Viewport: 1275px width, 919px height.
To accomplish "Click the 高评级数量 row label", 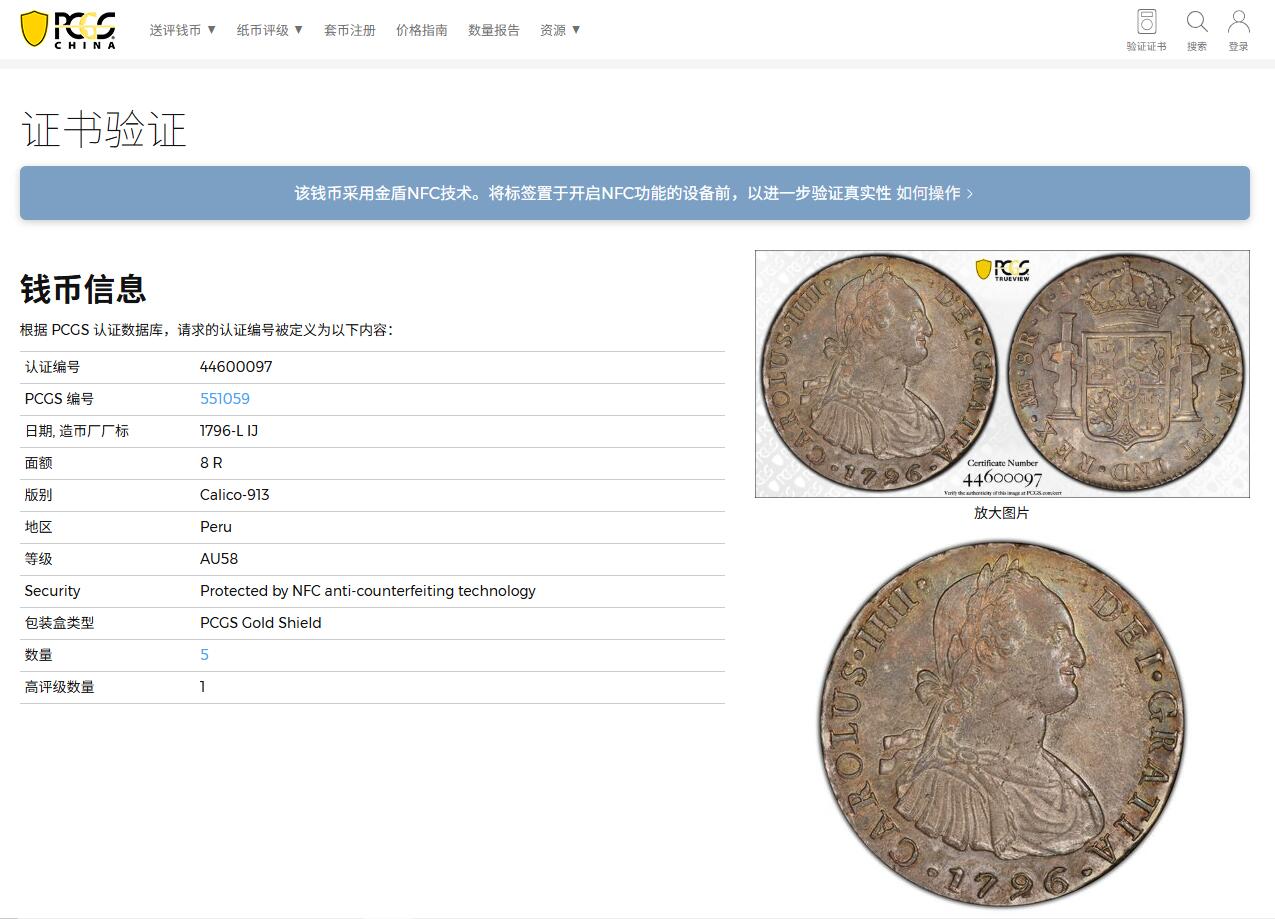I will tap(59, 687).
